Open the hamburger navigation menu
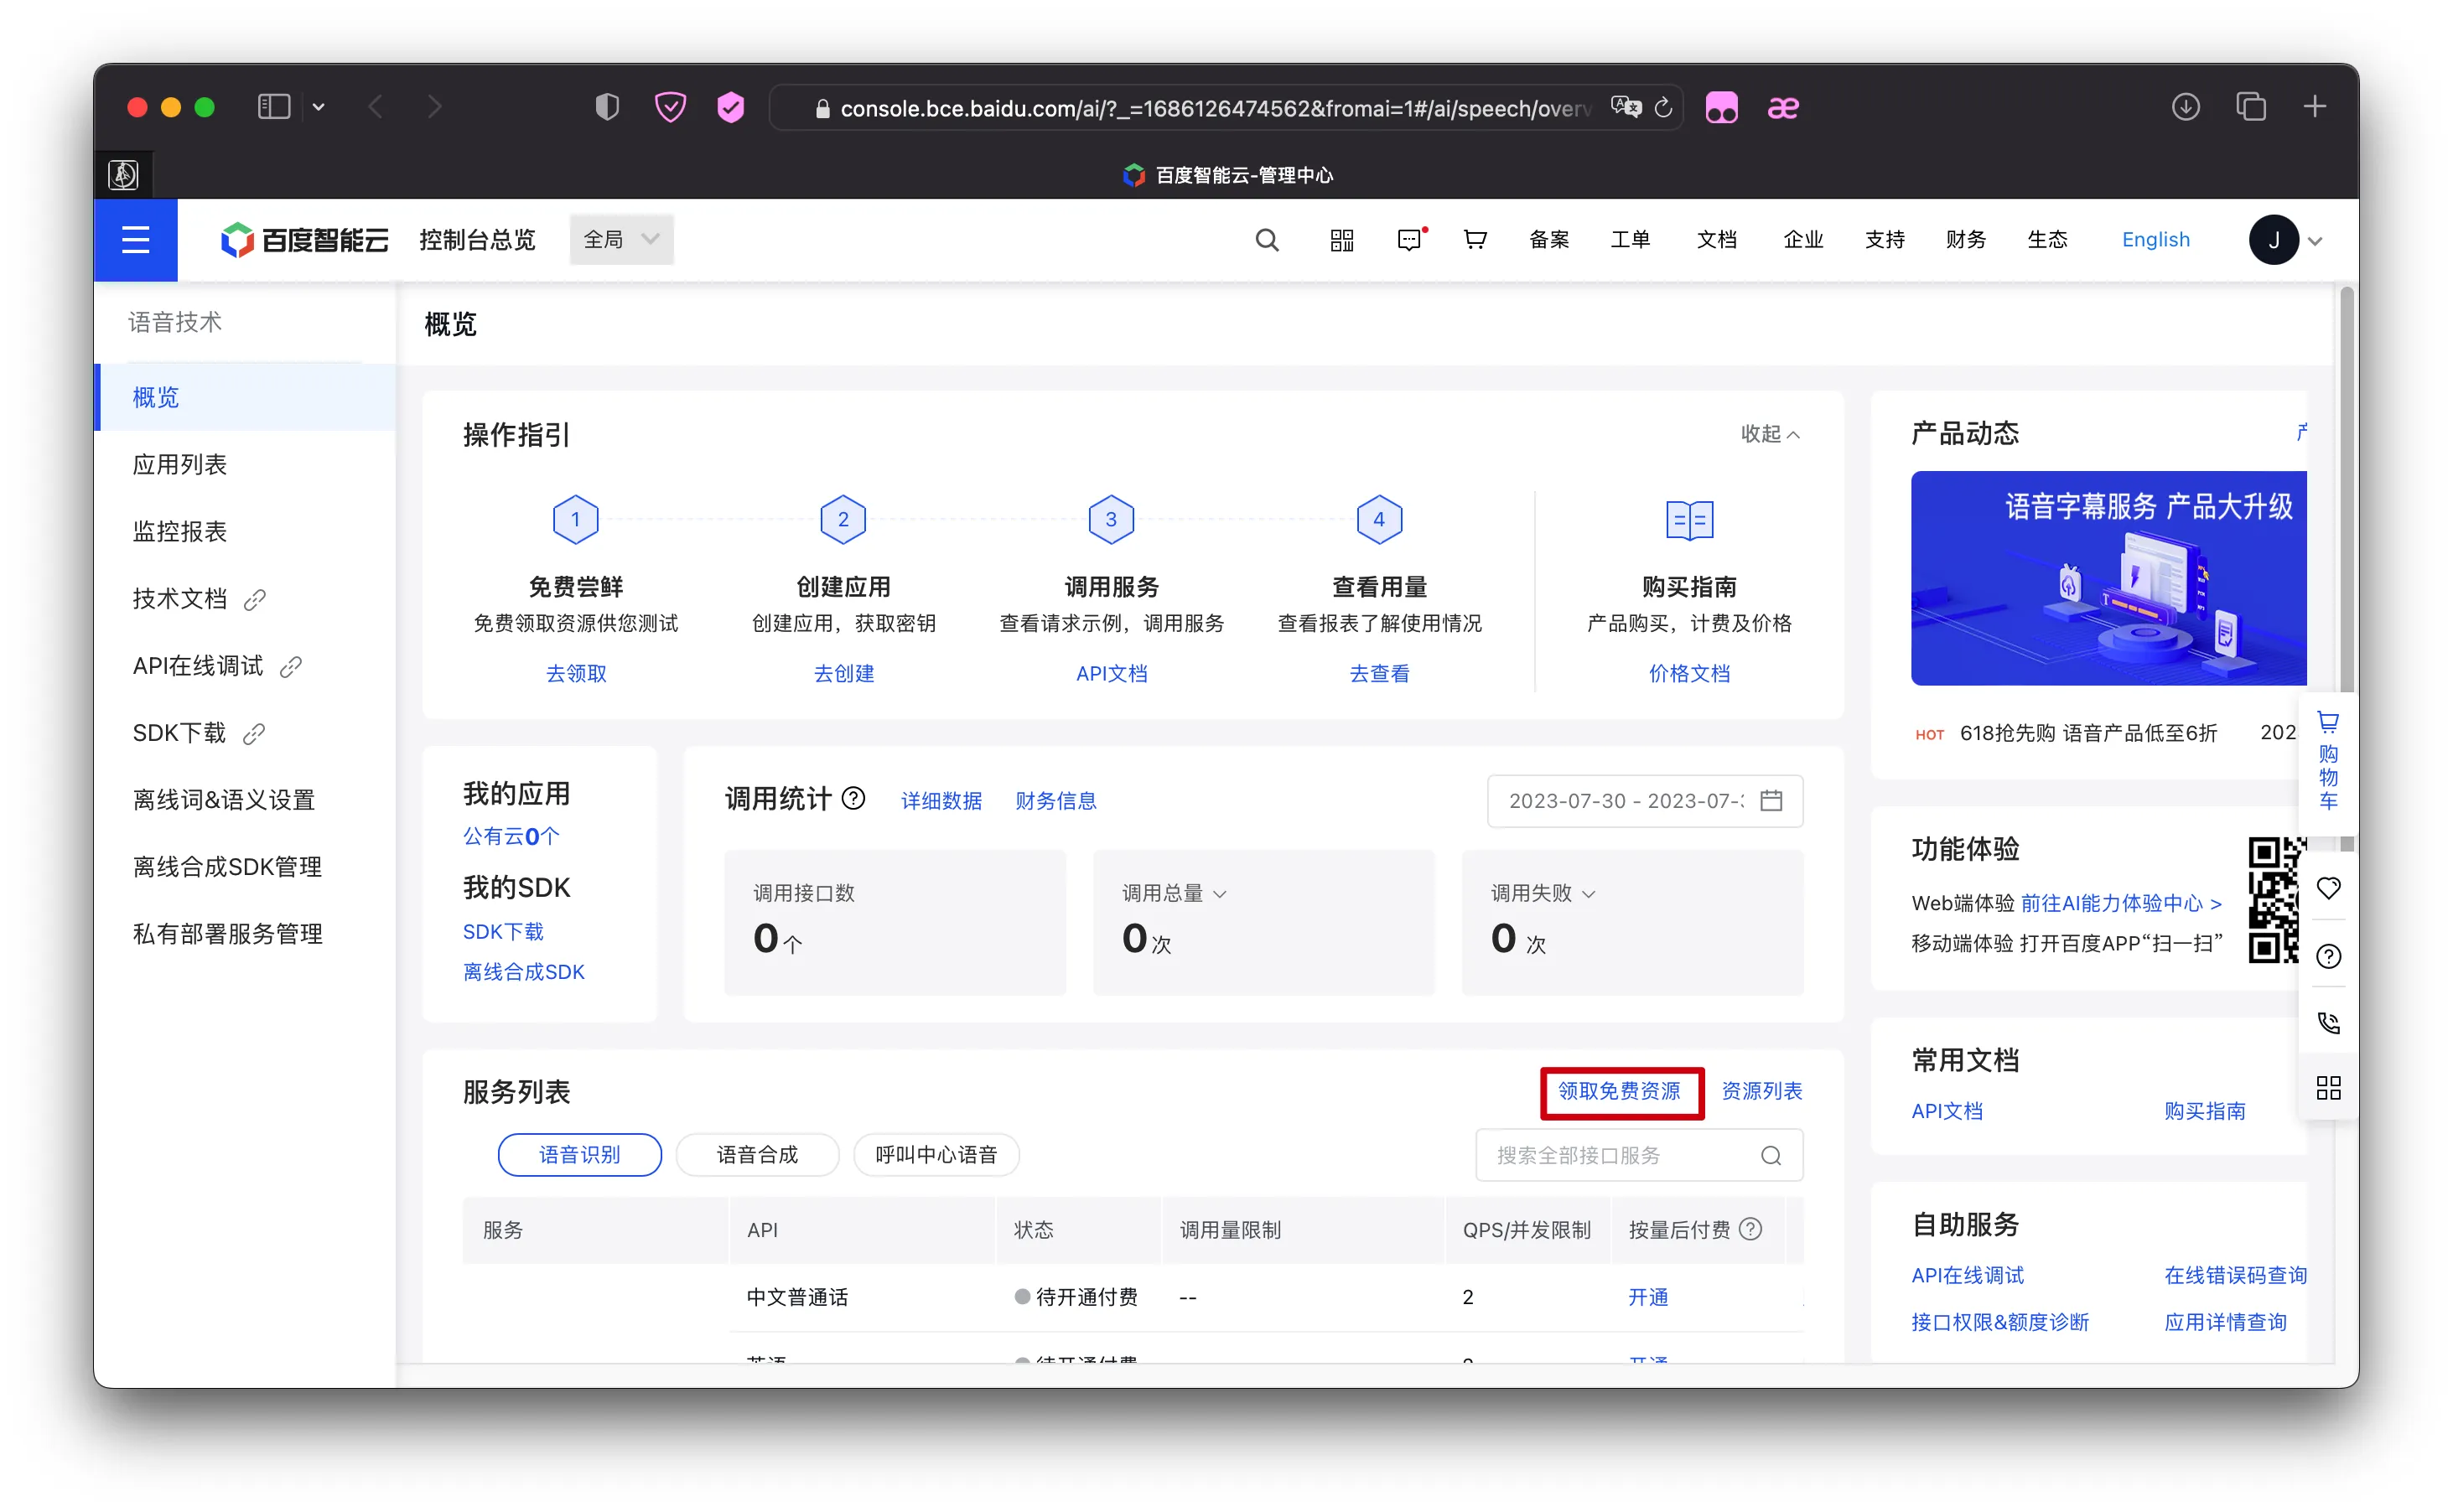This screenshot has height=1512, width=2453. tap(135, 240)
